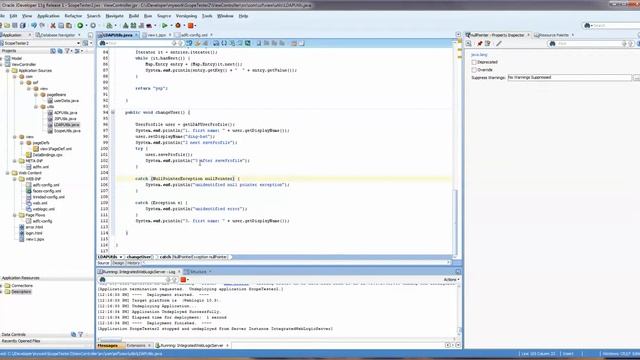Click the editor Find search field
The width and height of the screenshot is (640, 360).
[x=139, y=43]
